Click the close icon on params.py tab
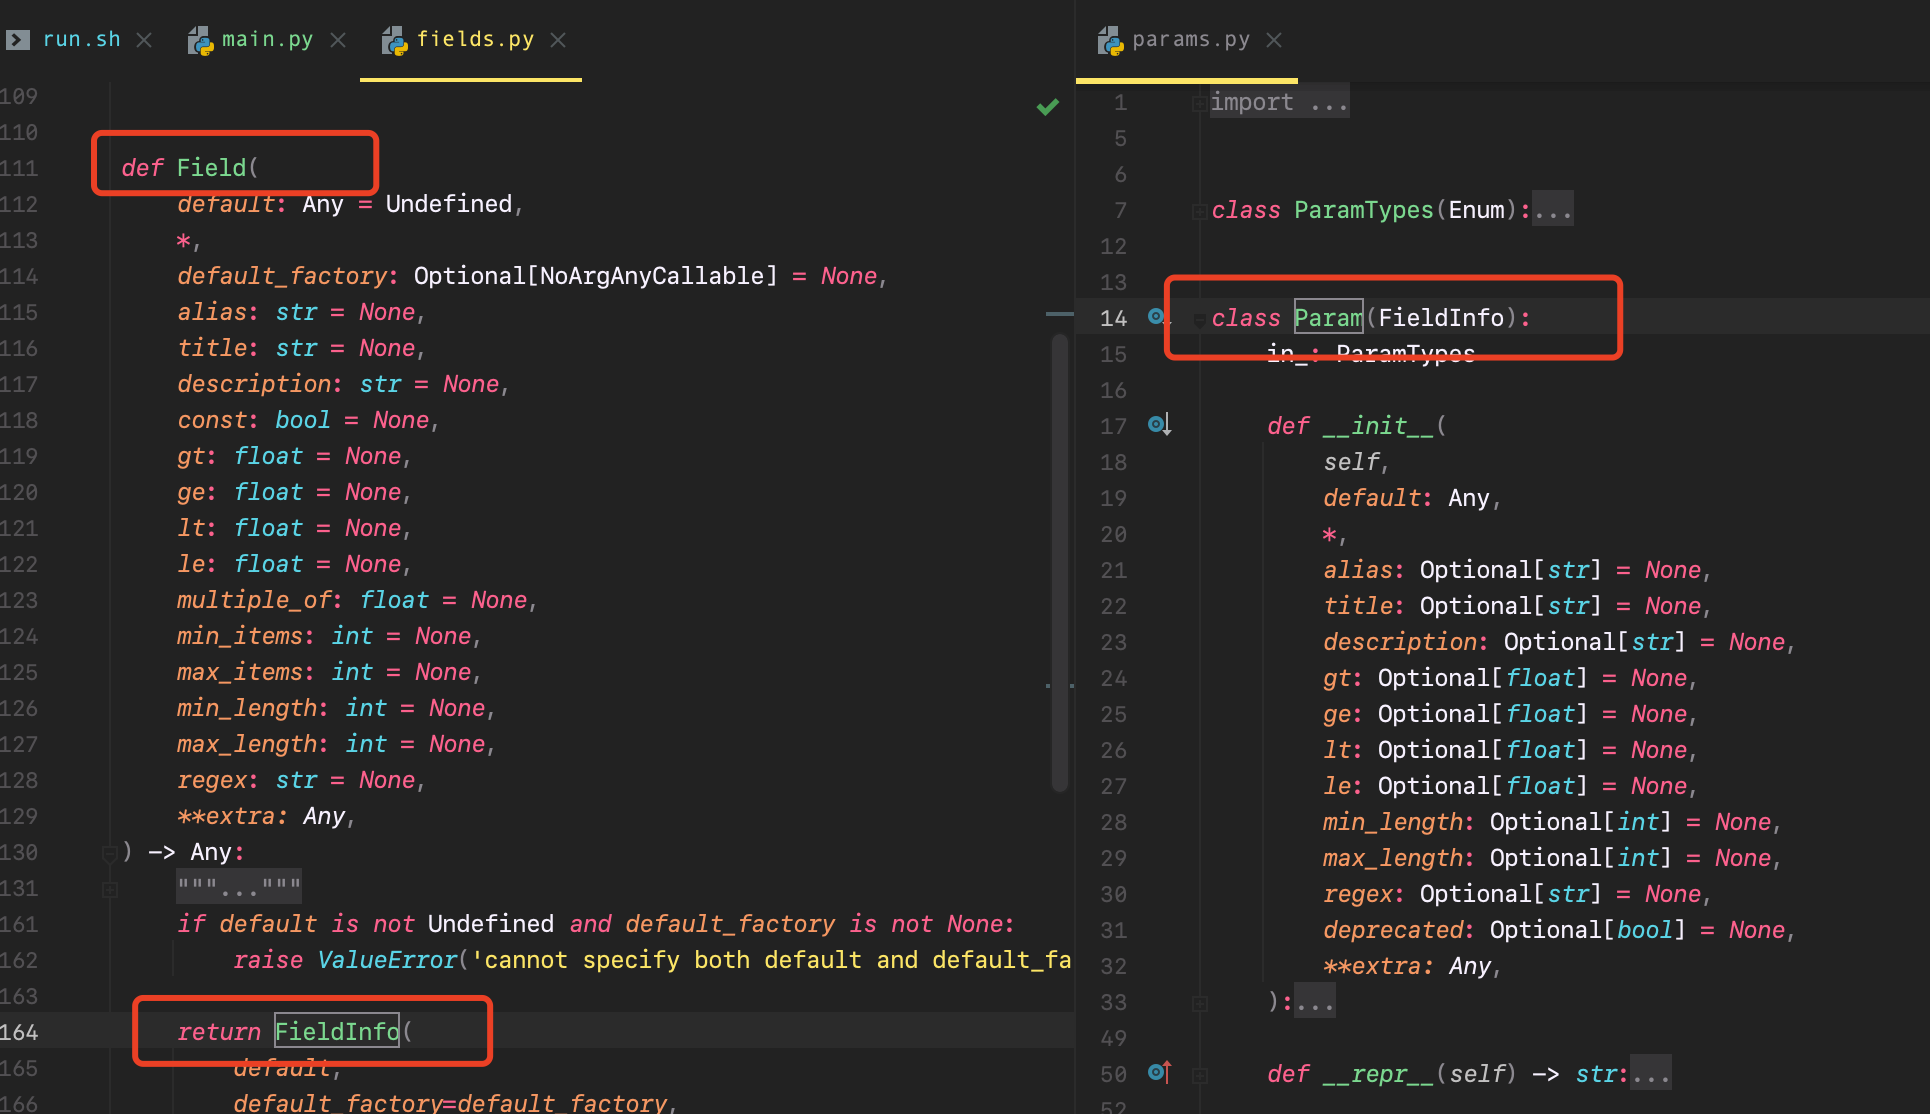Screen dimensions: 1930x1114 1275,36
